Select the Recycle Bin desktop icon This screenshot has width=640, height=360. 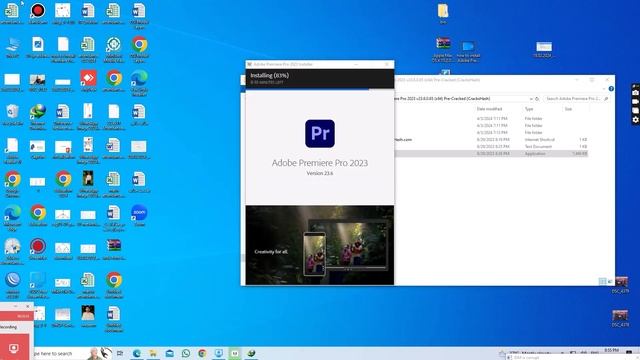point(12,114)
